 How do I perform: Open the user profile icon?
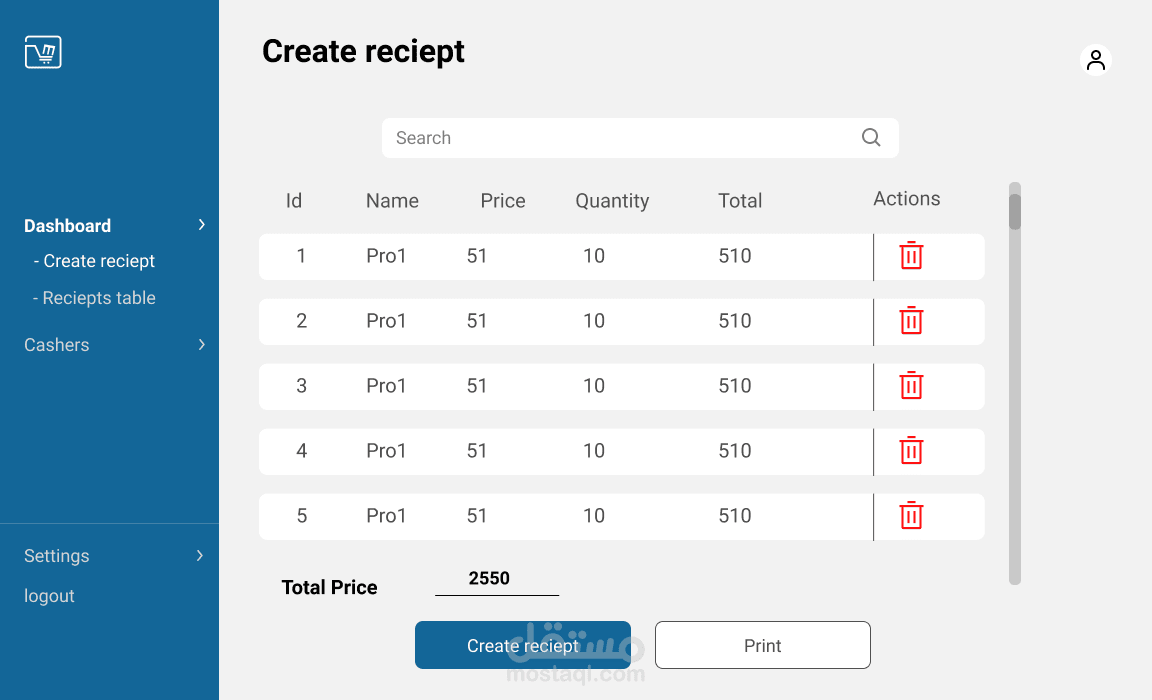coord(1096,60)
